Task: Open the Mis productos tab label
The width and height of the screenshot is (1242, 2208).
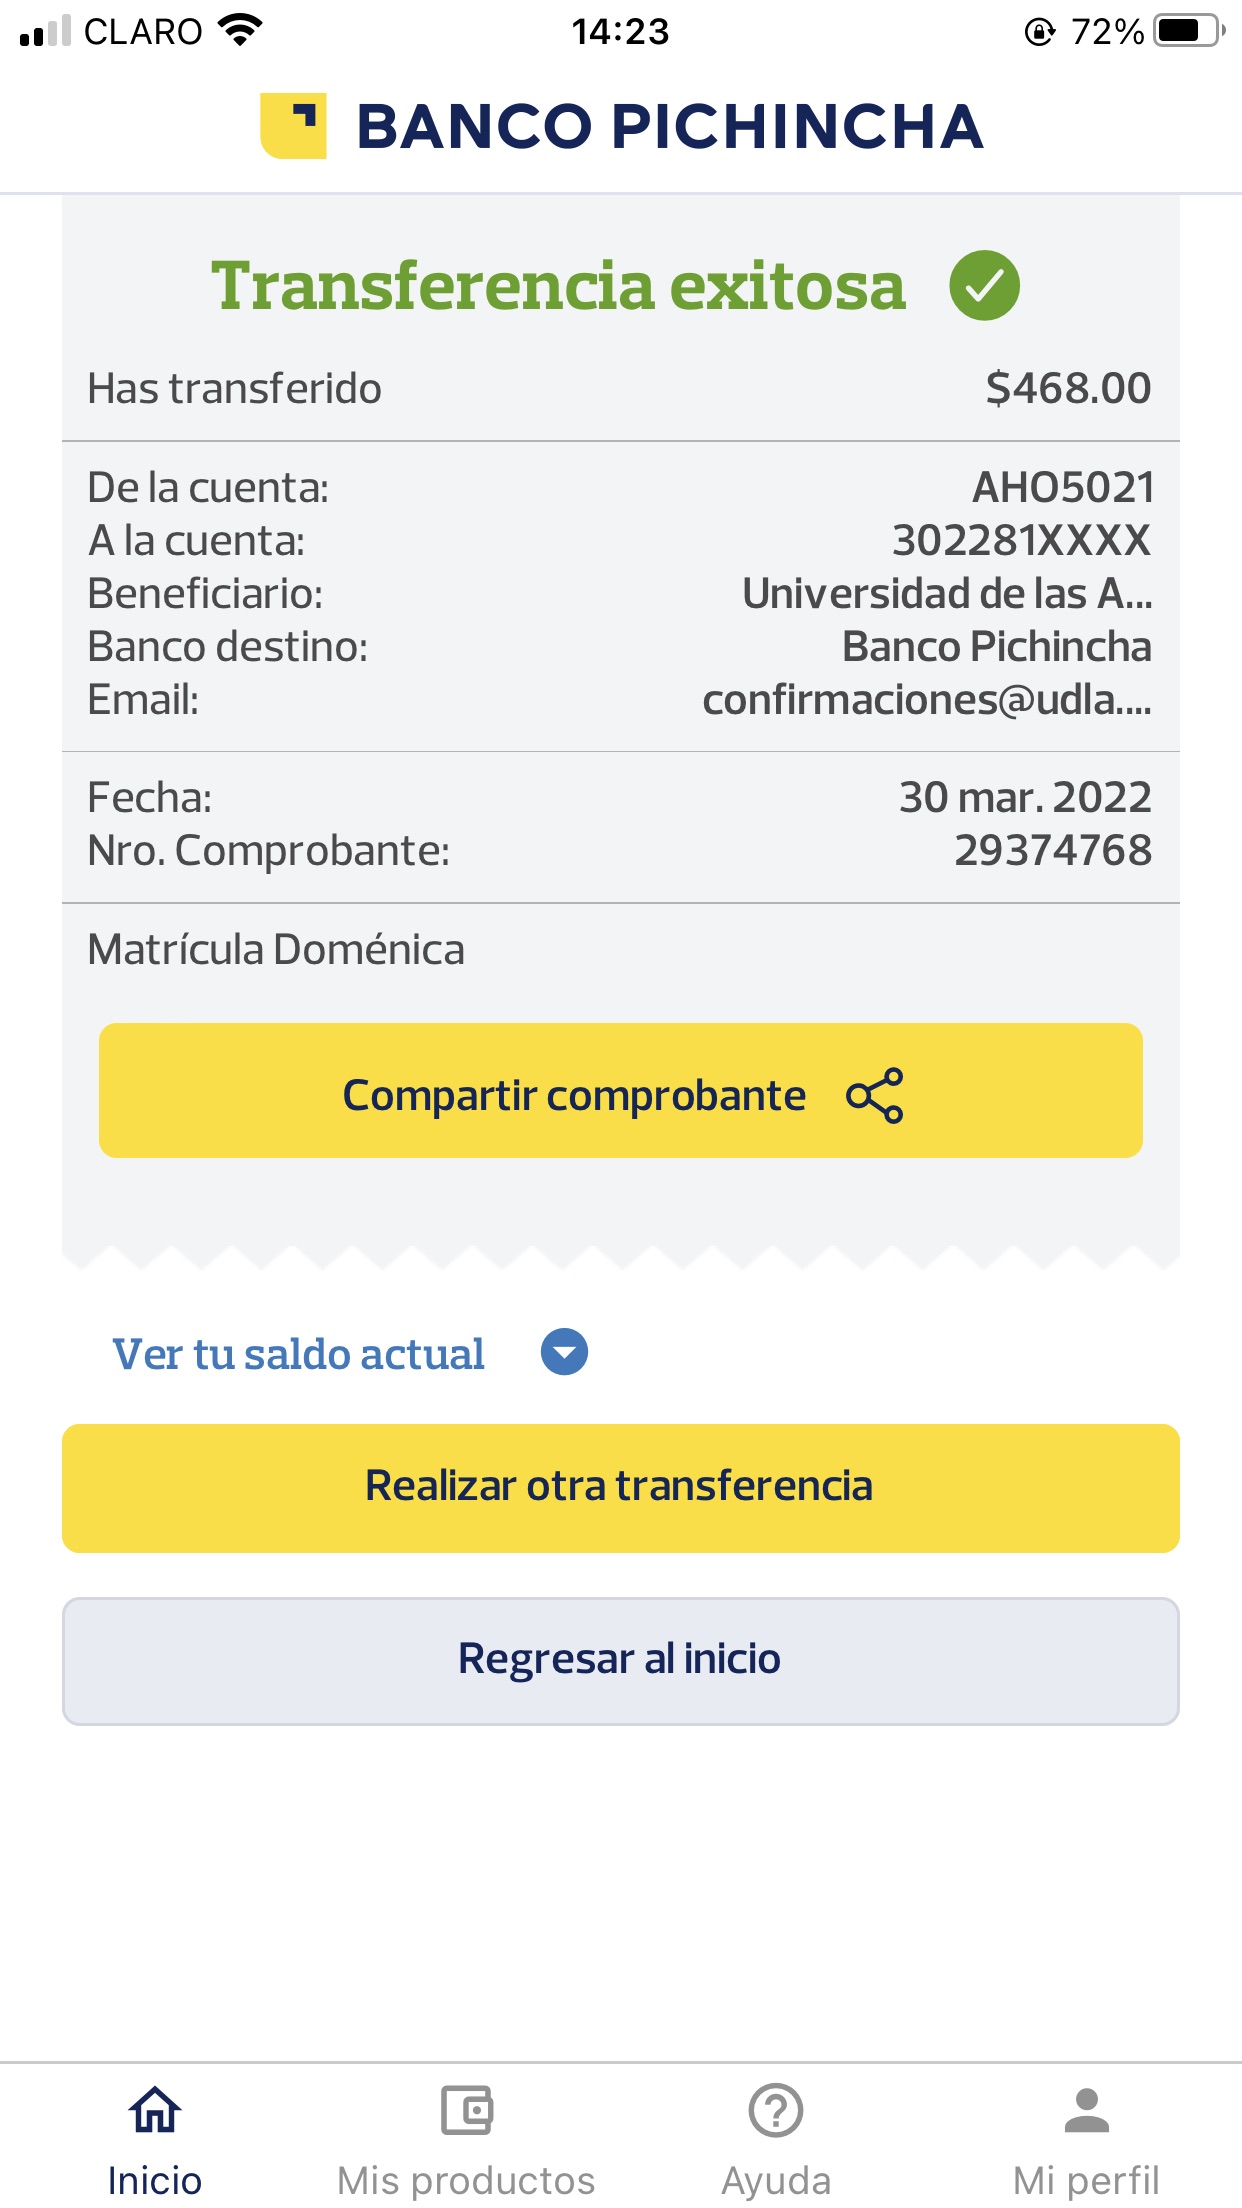Action: coord(466,2180)
